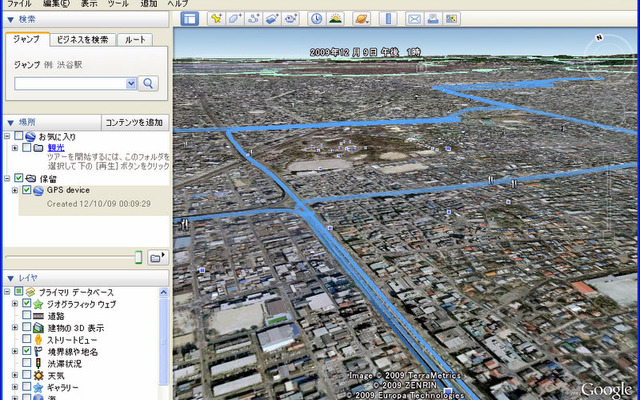
Task: Select the add path tool
Action: [253, 19]
